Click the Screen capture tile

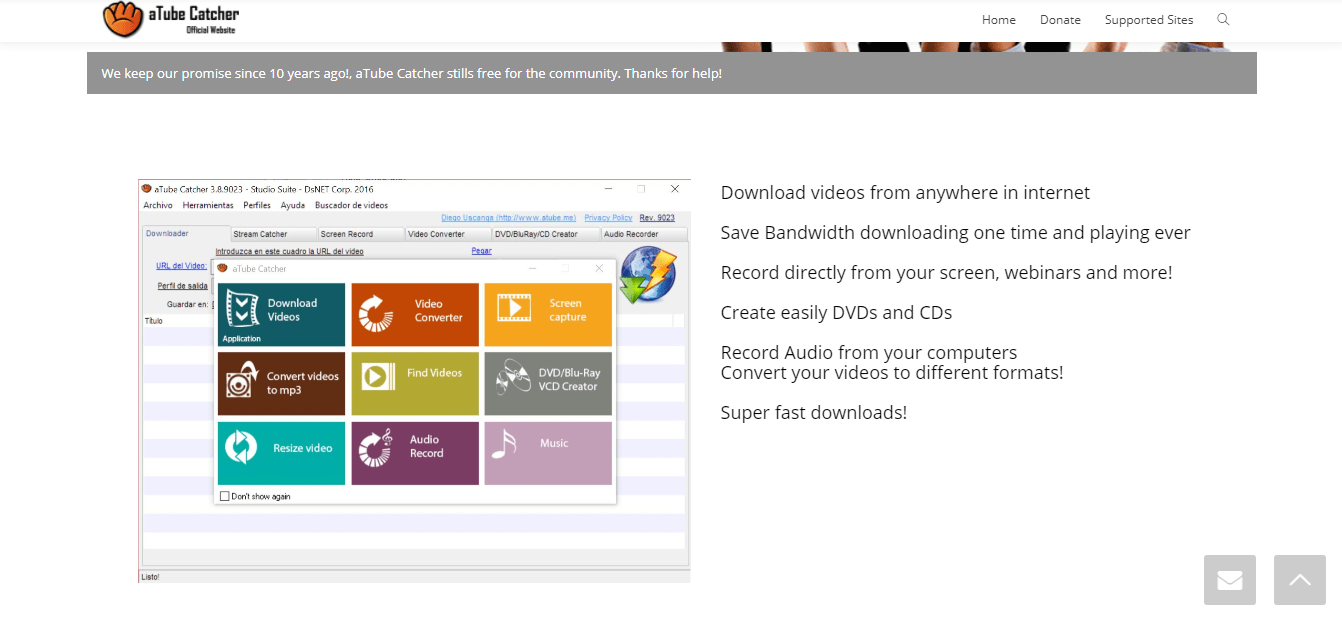pos(548,314)
